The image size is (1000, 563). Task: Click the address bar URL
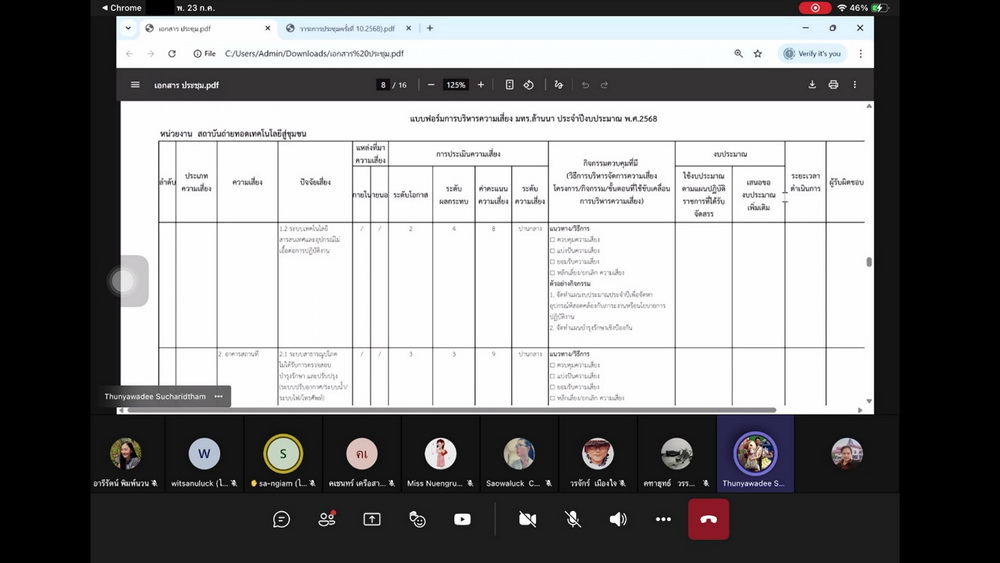coord(314,54)
